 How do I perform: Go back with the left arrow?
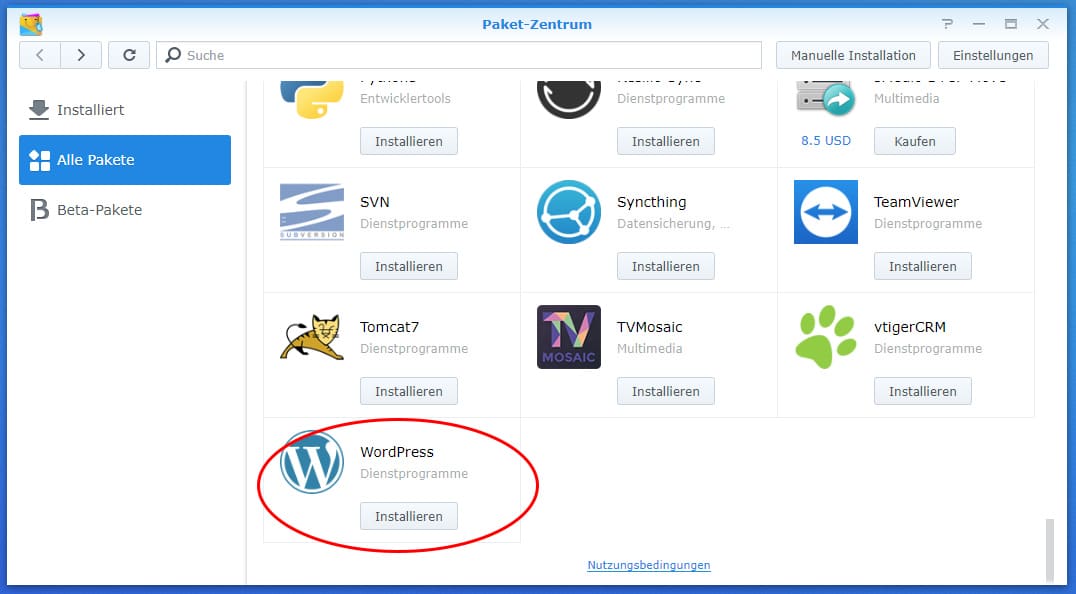point(40,55)
